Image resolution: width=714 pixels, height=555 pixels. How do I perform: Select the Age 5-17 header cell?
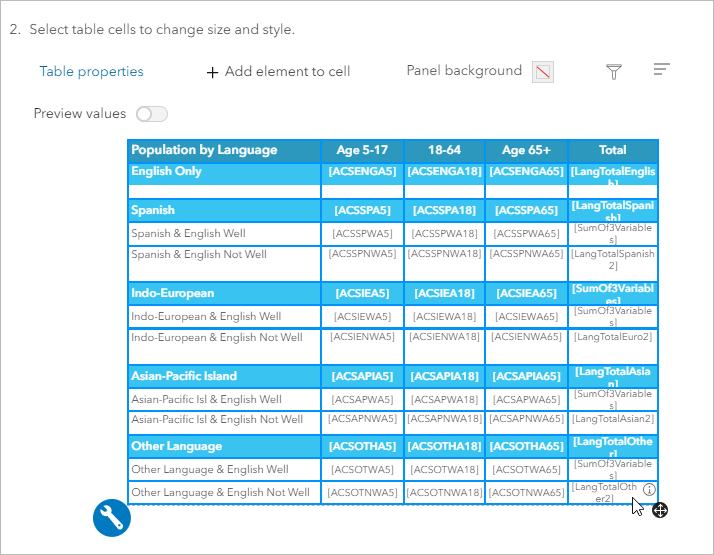click(x=362, y=151)
